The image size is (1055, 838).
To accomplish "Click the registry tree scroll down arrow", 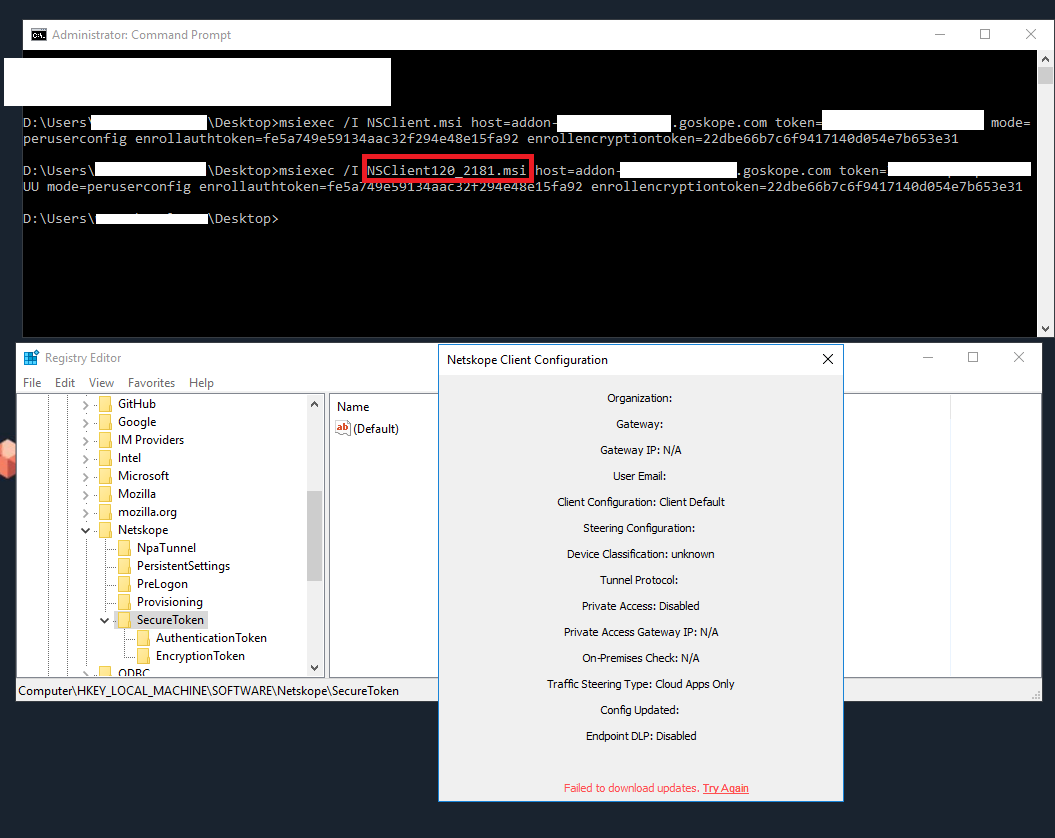I will (314, 668).
